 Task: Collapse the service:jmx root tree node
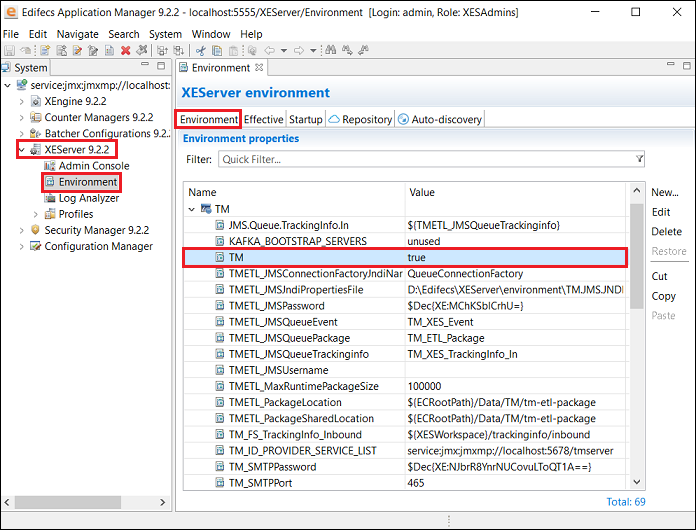[8, 85]
